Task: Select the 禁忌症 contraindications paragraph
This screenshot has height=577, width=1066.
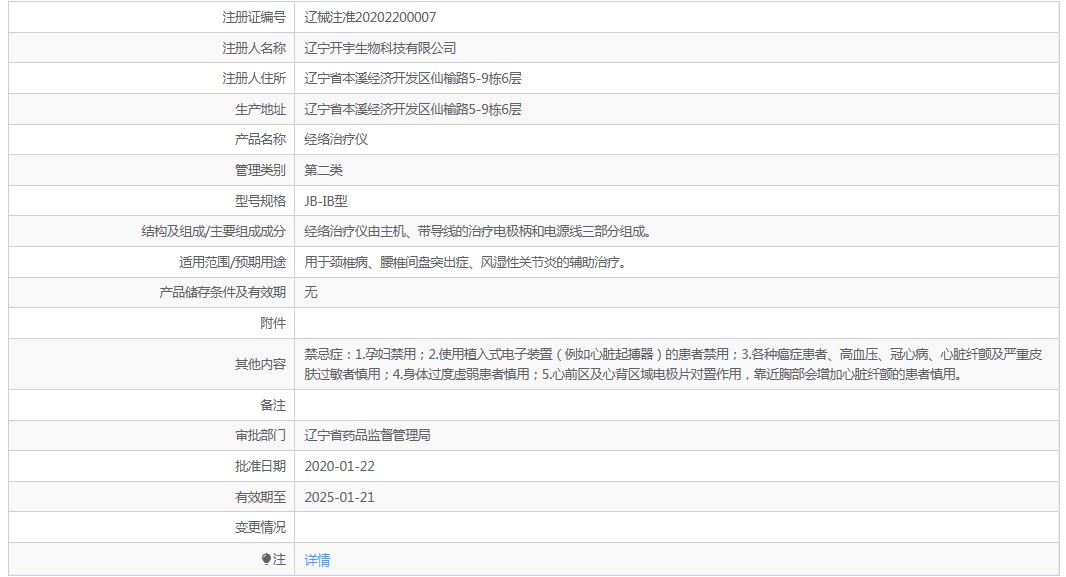Action: point(673,364)
